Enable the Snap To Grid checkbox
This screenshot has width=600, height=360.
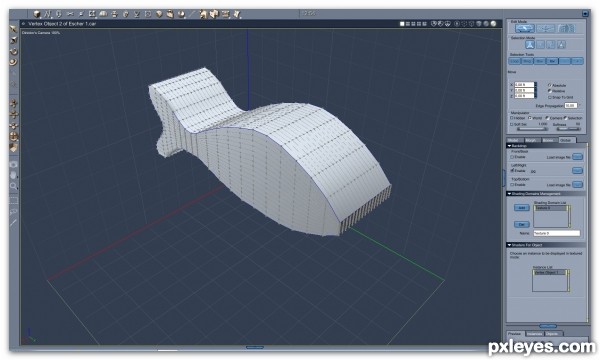(x=550, y=97)
